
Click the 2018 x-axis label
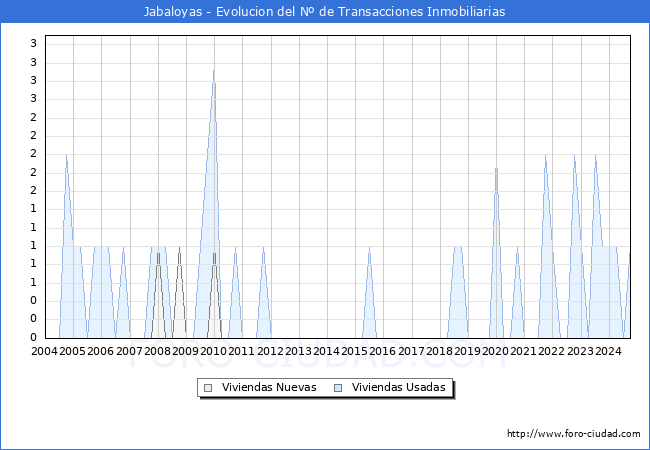[x=439, y=351]
